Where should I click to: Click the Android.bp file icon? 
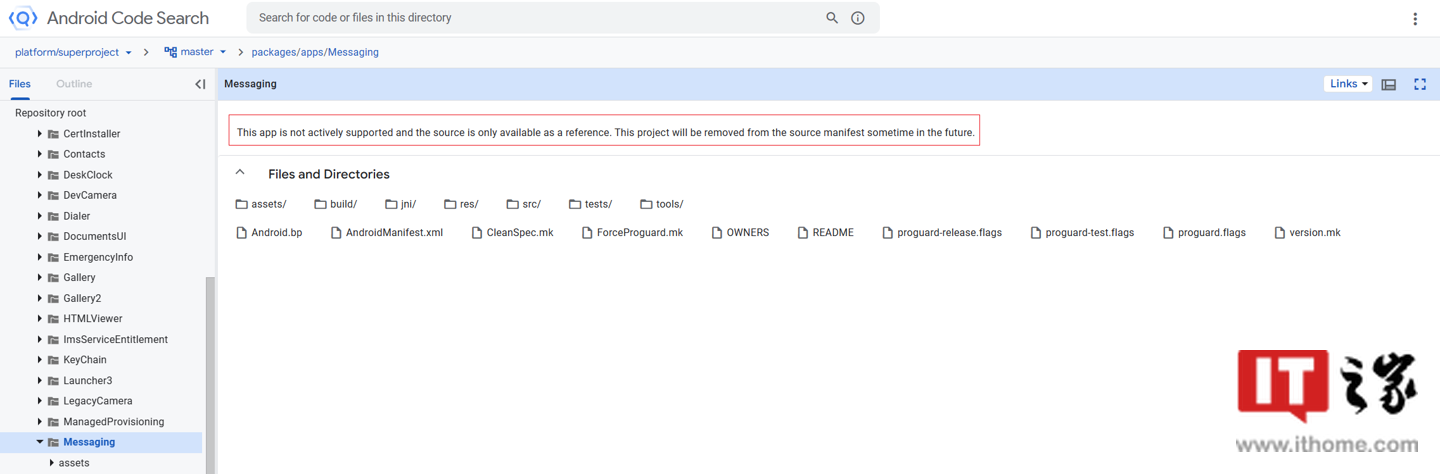point(241,232)
